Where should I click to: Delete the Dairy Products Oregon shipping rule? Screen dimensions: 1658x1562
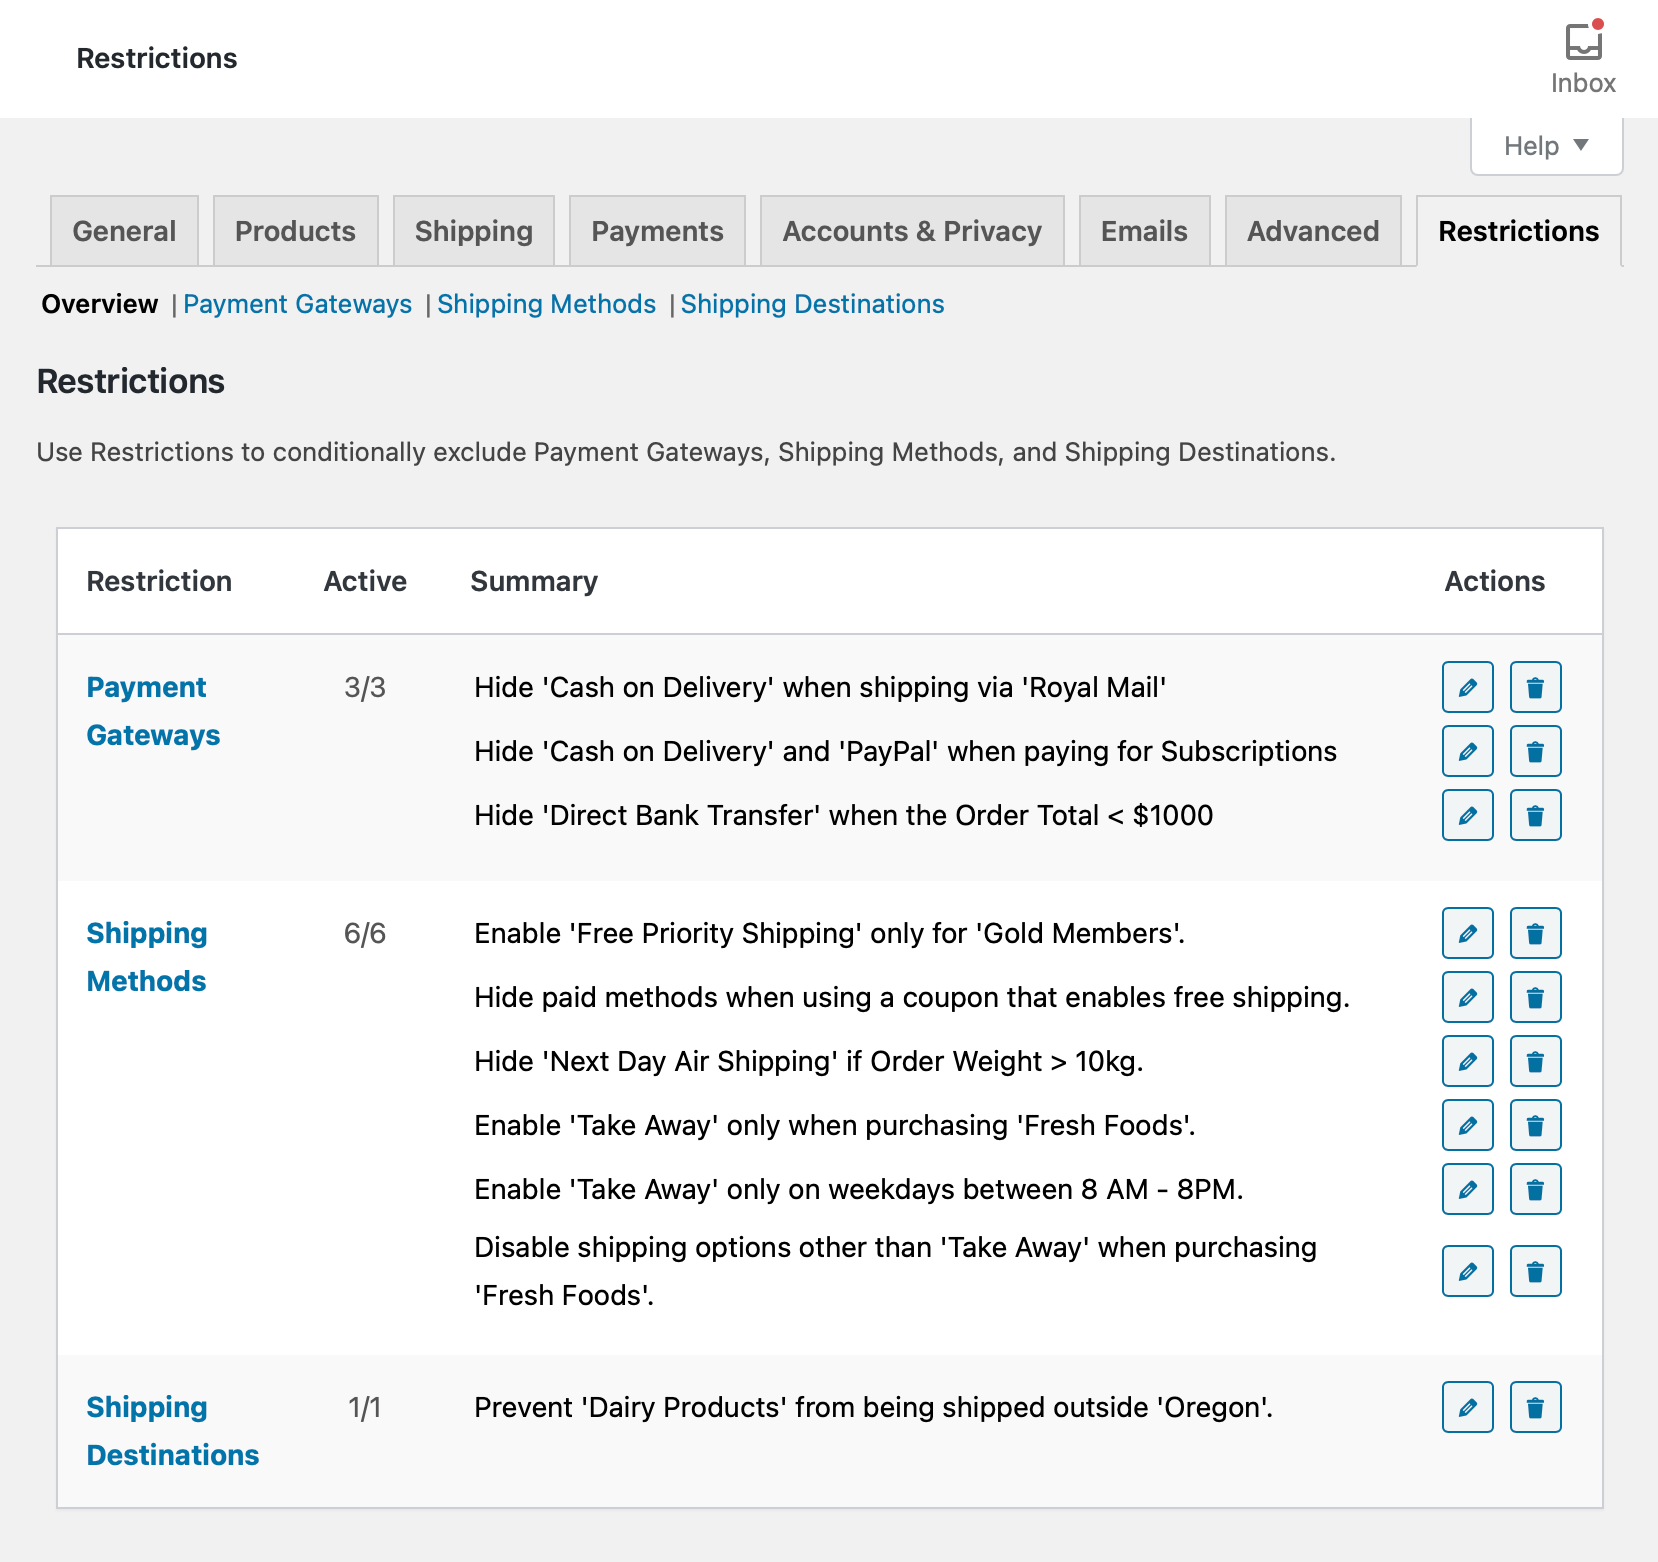(1535, 1407)
